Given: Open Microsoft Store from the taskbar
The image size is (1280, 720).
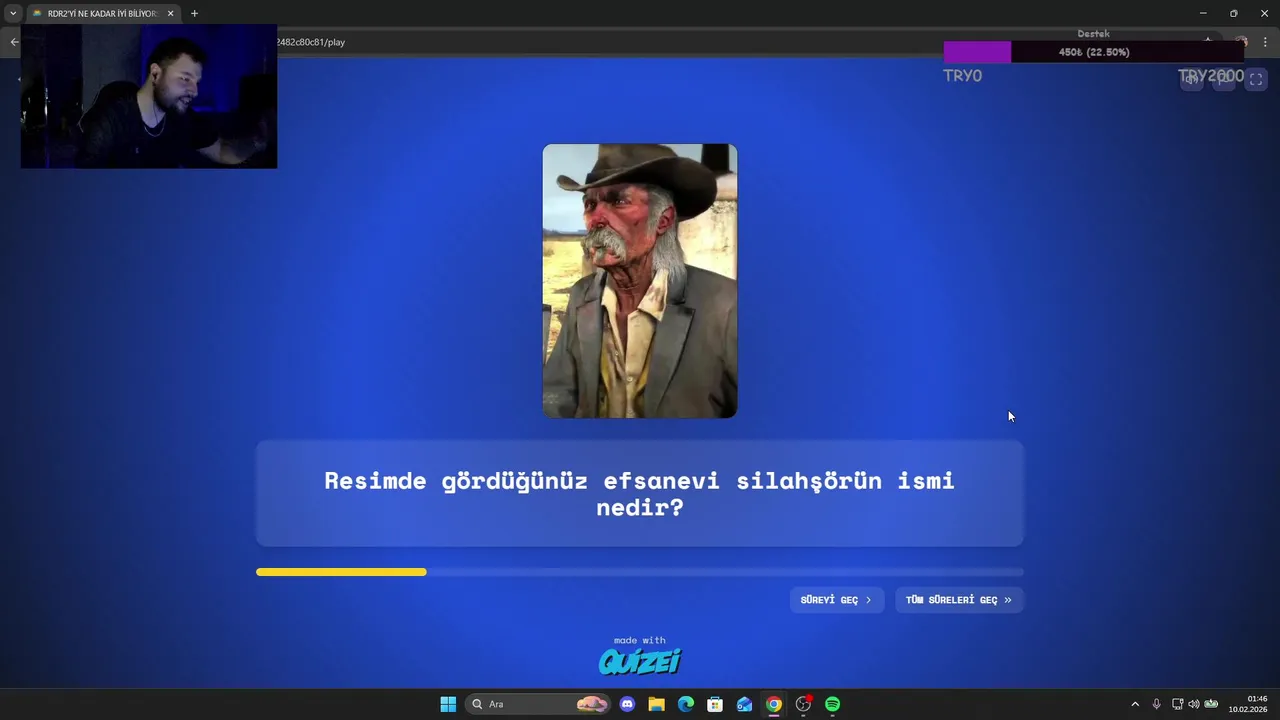Looking at the screenshot, I should [x=715, y=704].
